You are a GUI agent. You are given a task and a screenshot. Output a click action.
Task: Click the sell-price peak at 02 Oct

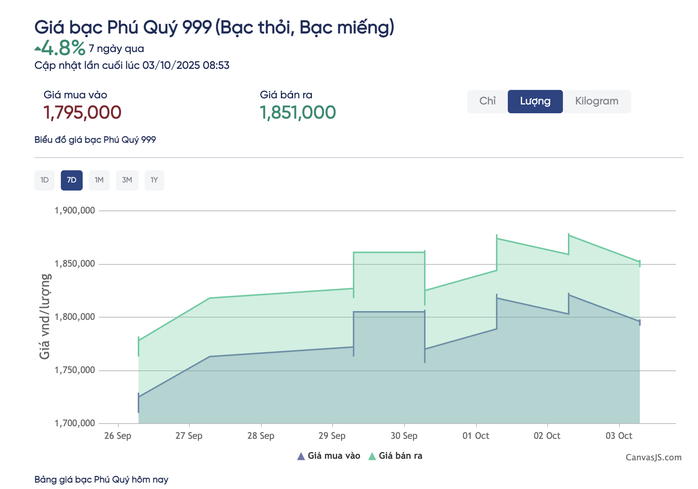click(x=569, y=235)
